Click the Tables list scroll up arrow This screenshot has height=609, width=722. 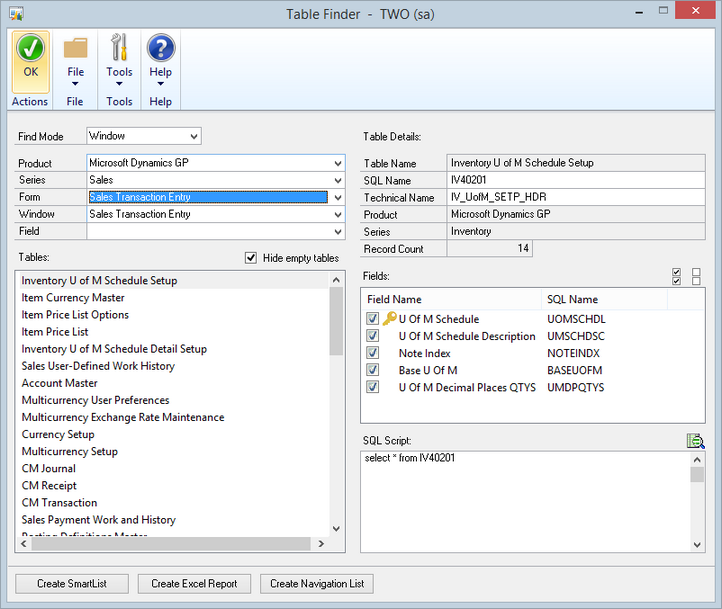pos(336,280)
